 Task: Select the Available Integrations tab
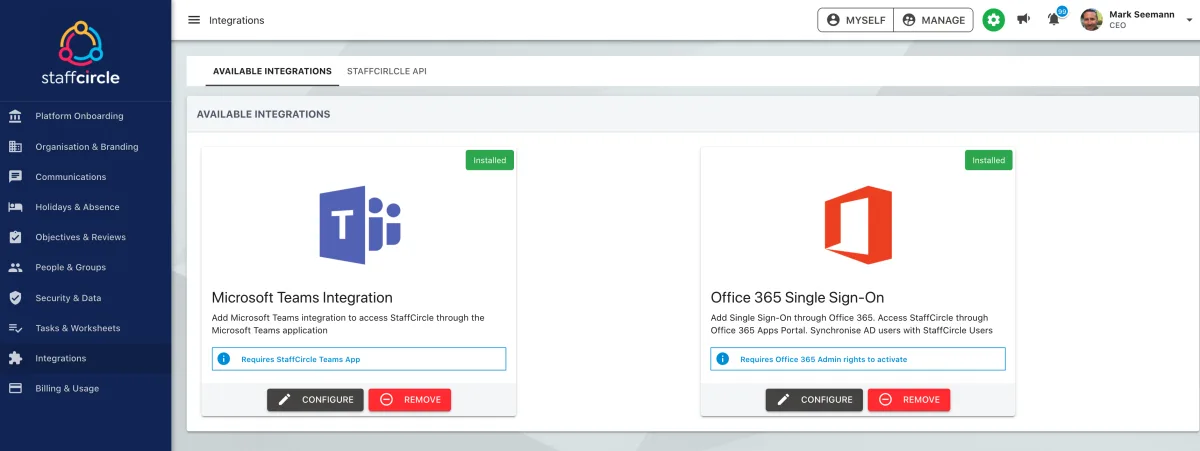[272, 71]
